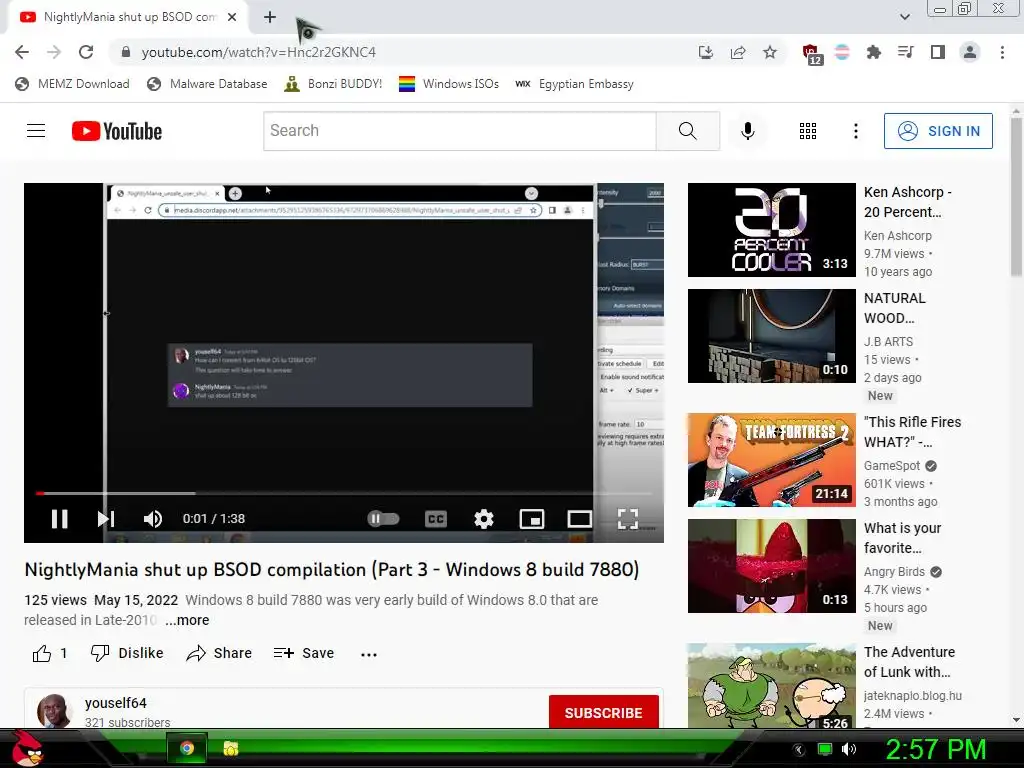The width and height of the screenshot is (1024, 768).
Task: Seek on the video progress bar
Action: pos(344,493)
